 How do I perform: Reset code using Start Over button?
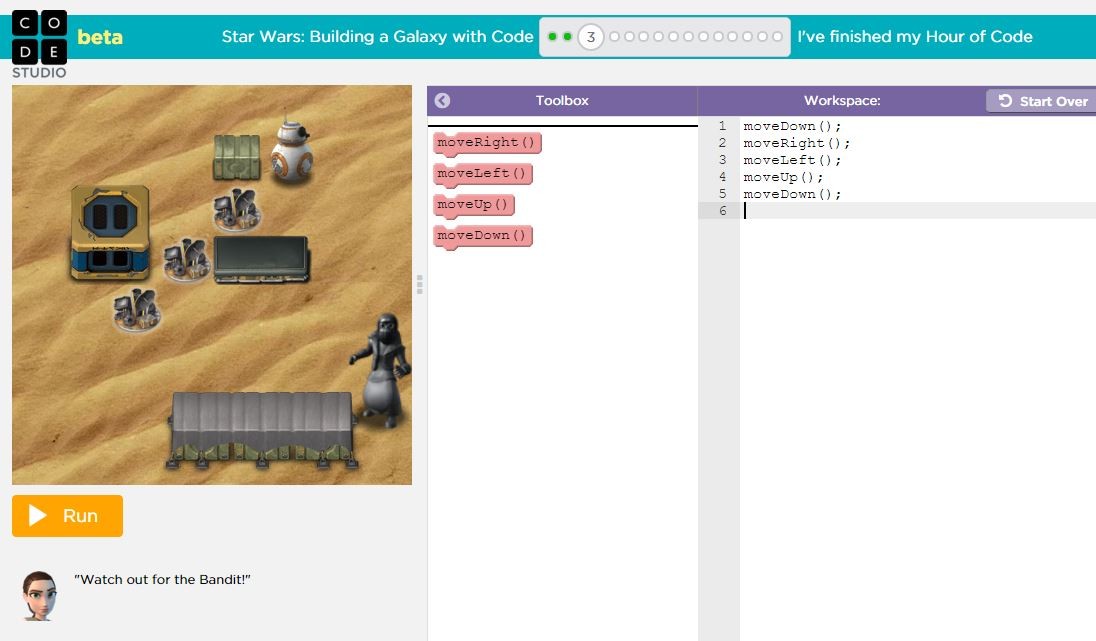click(1042, 101)
